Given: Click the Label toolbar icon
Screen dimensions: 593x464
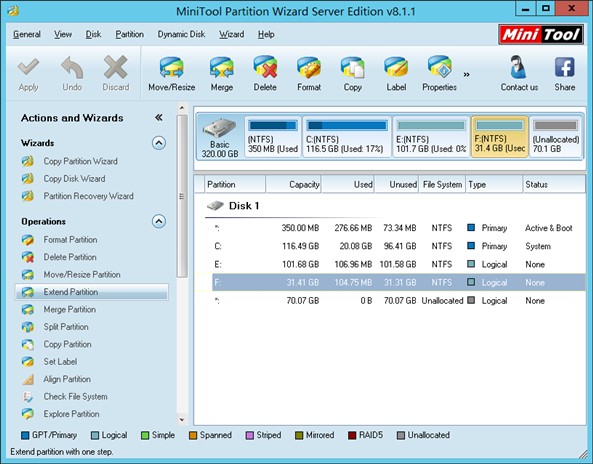Looking at the screenshot, I should 396,67.
